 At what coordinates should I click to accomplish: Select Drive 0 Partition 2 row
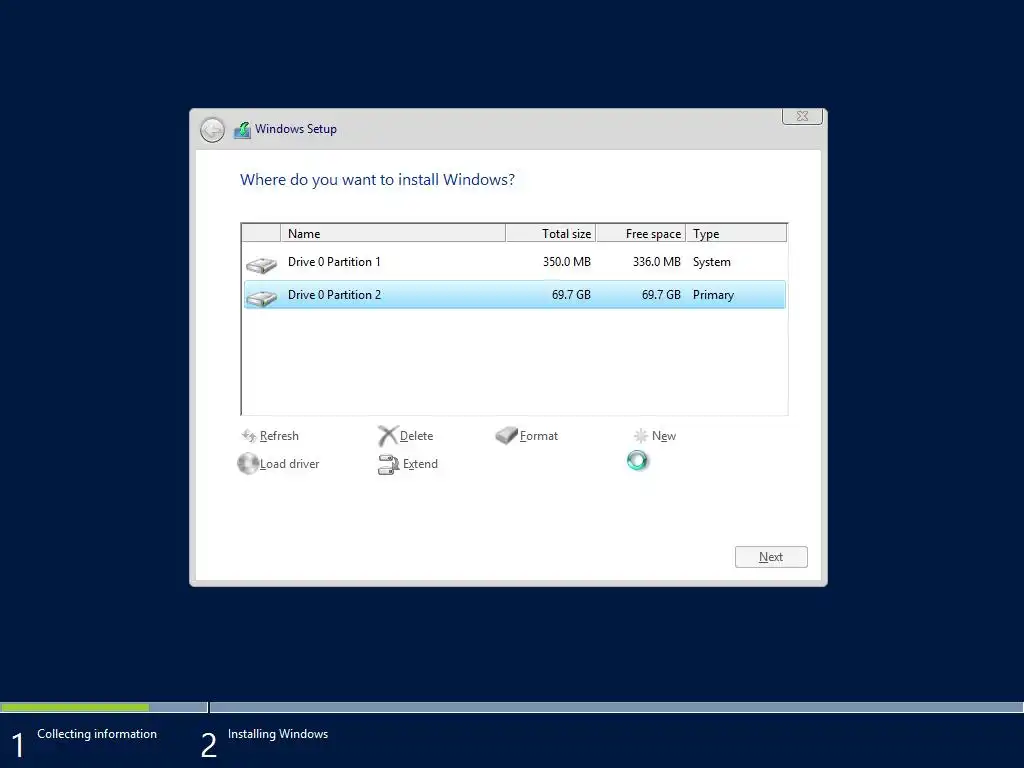pyautogui.click(x=515, y=295)
